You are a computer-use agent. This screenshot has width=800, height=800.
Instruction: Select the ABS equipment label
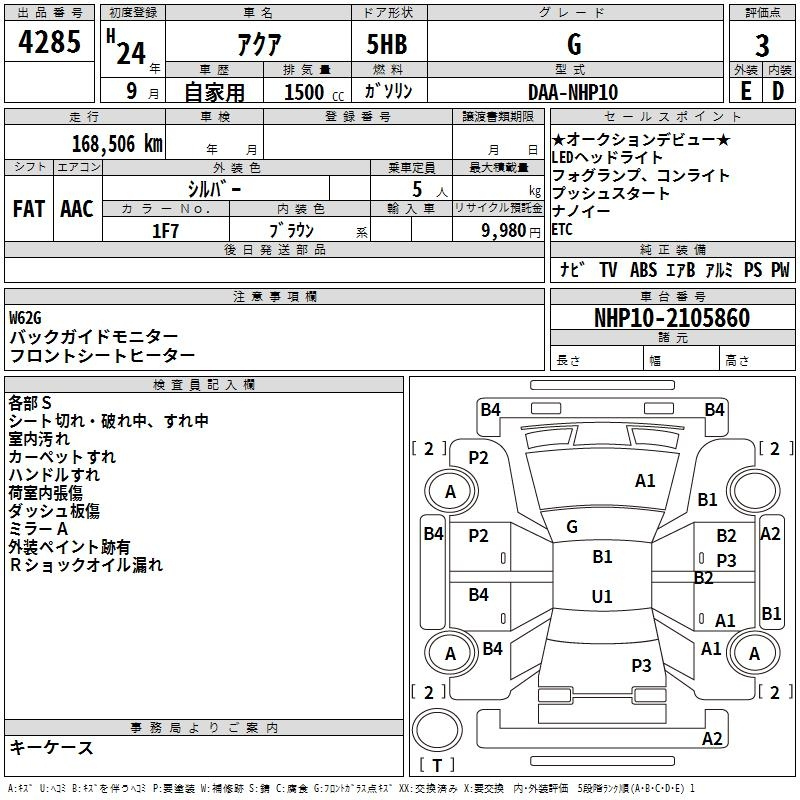pyautogui.click(x=643, y=269)
